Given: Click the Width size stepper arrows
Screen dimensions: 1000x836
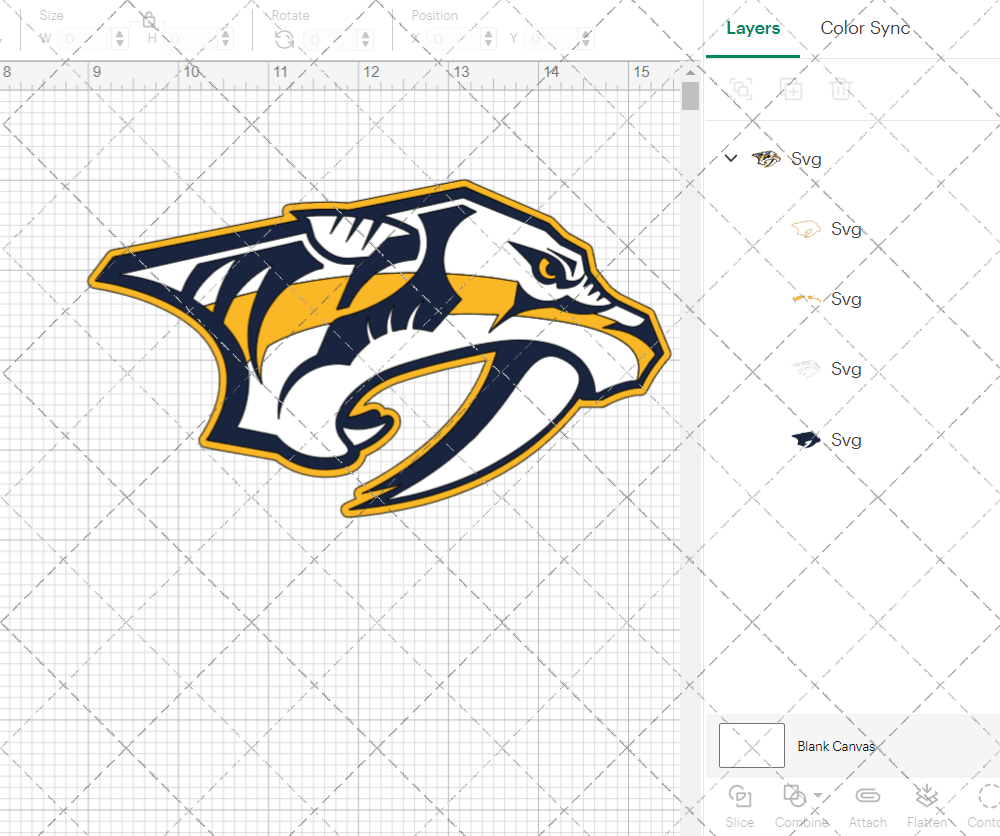Looking at the screenshot, I should pyautogui.click(x=120, y=39).
